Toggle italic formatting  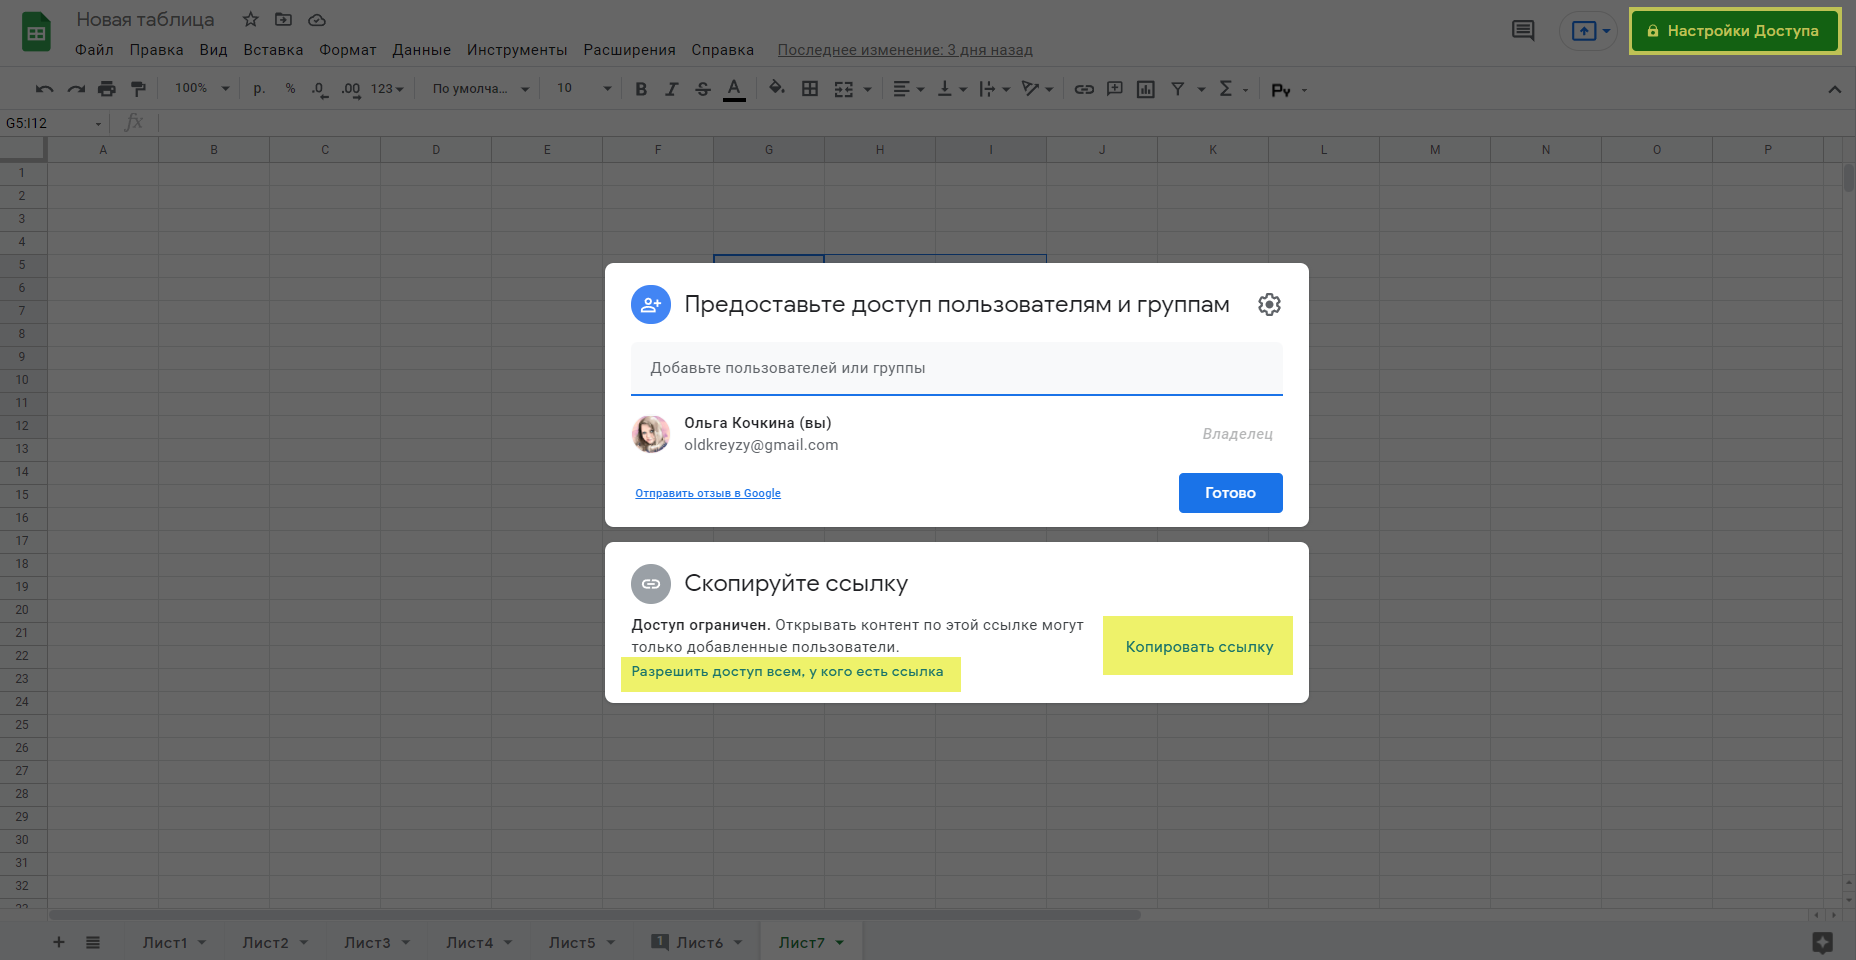coord(672,90)
